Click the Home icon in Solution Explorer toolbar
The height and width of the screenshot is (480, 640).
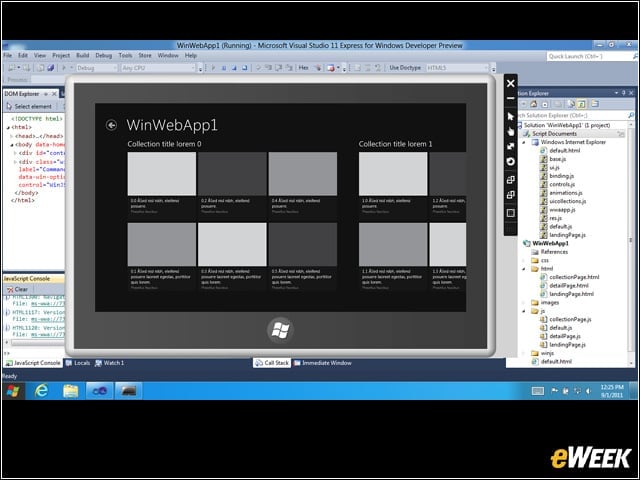tap(533, 104)
